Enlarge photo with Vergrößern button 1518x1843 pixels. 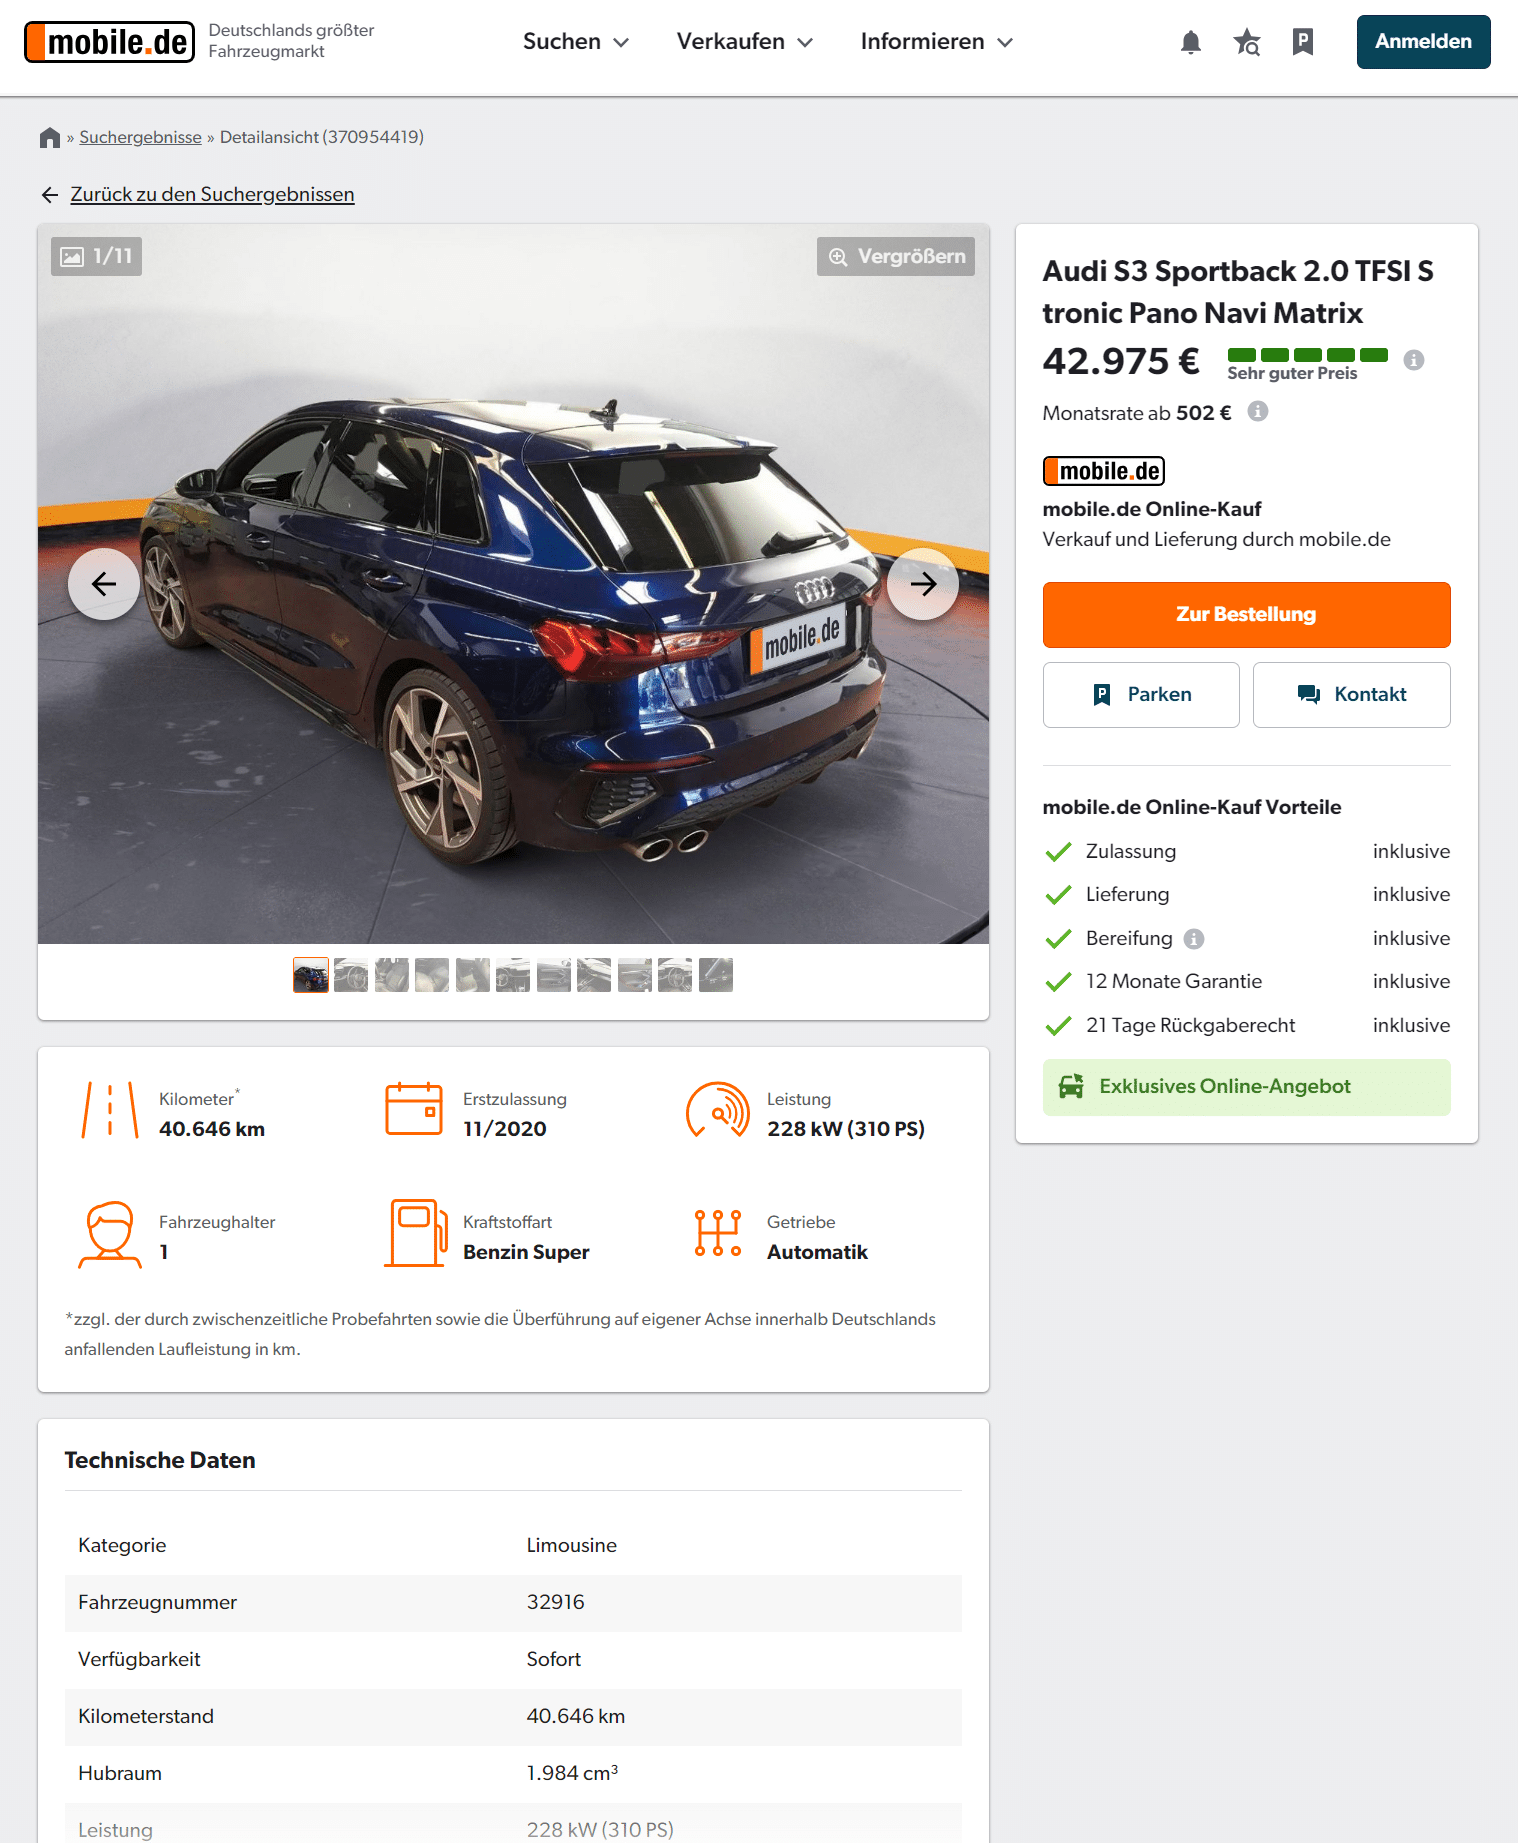[x=896, y=257]
